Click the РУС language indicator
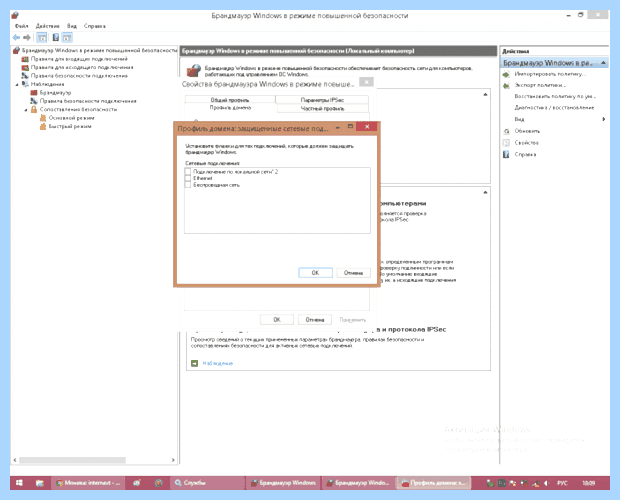The width and height of the screenshot is (620, 500). [x=562, y=483]
